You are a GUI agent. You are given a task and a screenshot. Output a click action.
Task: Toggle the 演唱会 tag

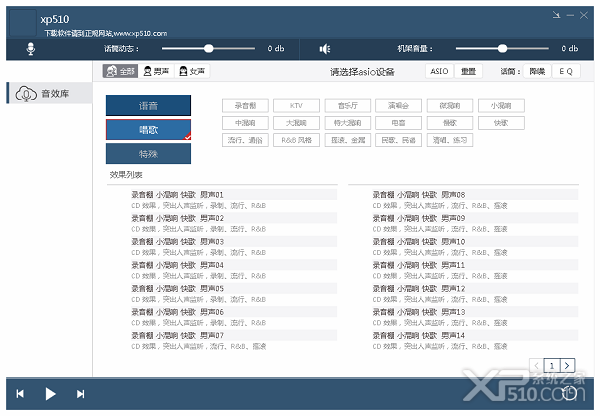point(398,106)
